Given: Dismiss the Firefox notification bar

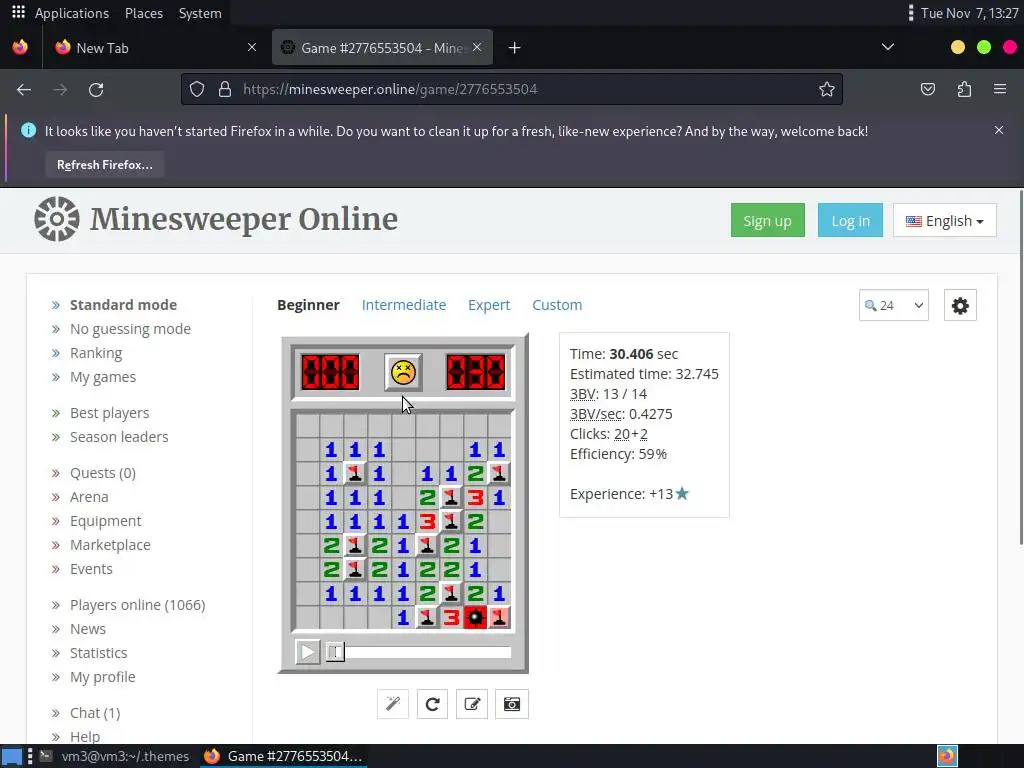Looking at the screenshot, I should [x=999, y=130].
